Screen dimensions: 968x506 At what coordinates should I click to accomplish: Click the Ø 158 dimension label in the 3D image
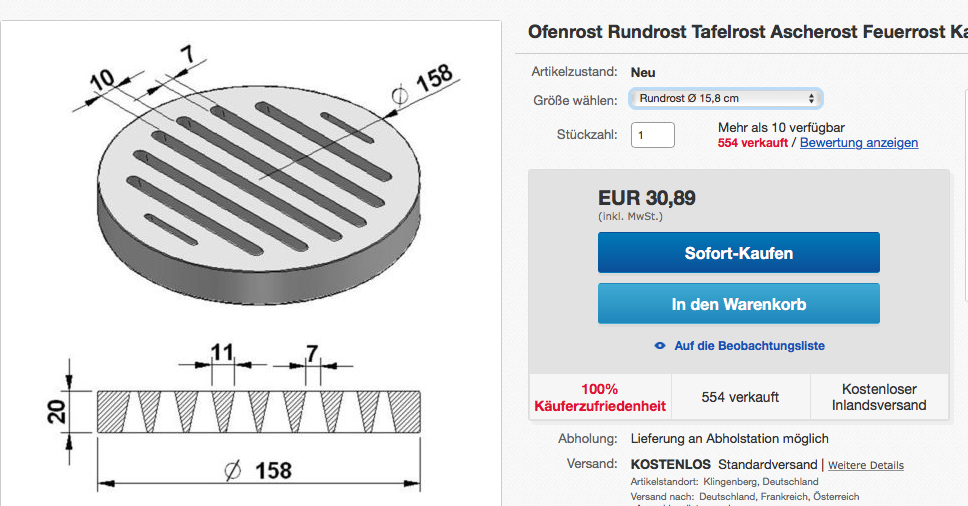click(x=425, y=86)
